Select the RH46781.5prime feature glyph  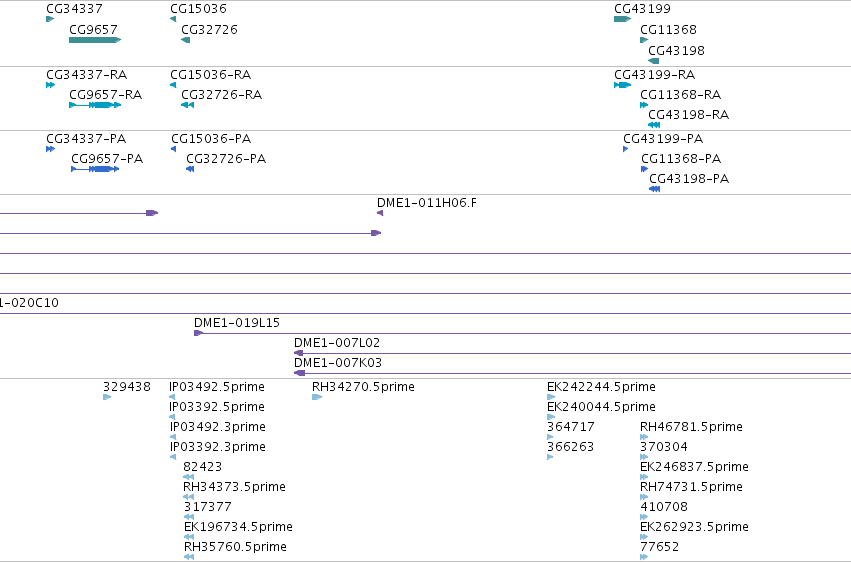(644, 437)
